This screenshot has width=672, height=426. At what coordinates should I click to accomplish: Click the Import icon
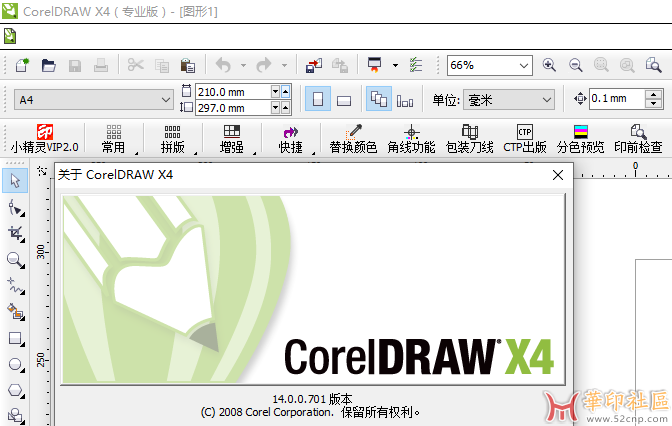pyautogui.click(x=314, y=65)
